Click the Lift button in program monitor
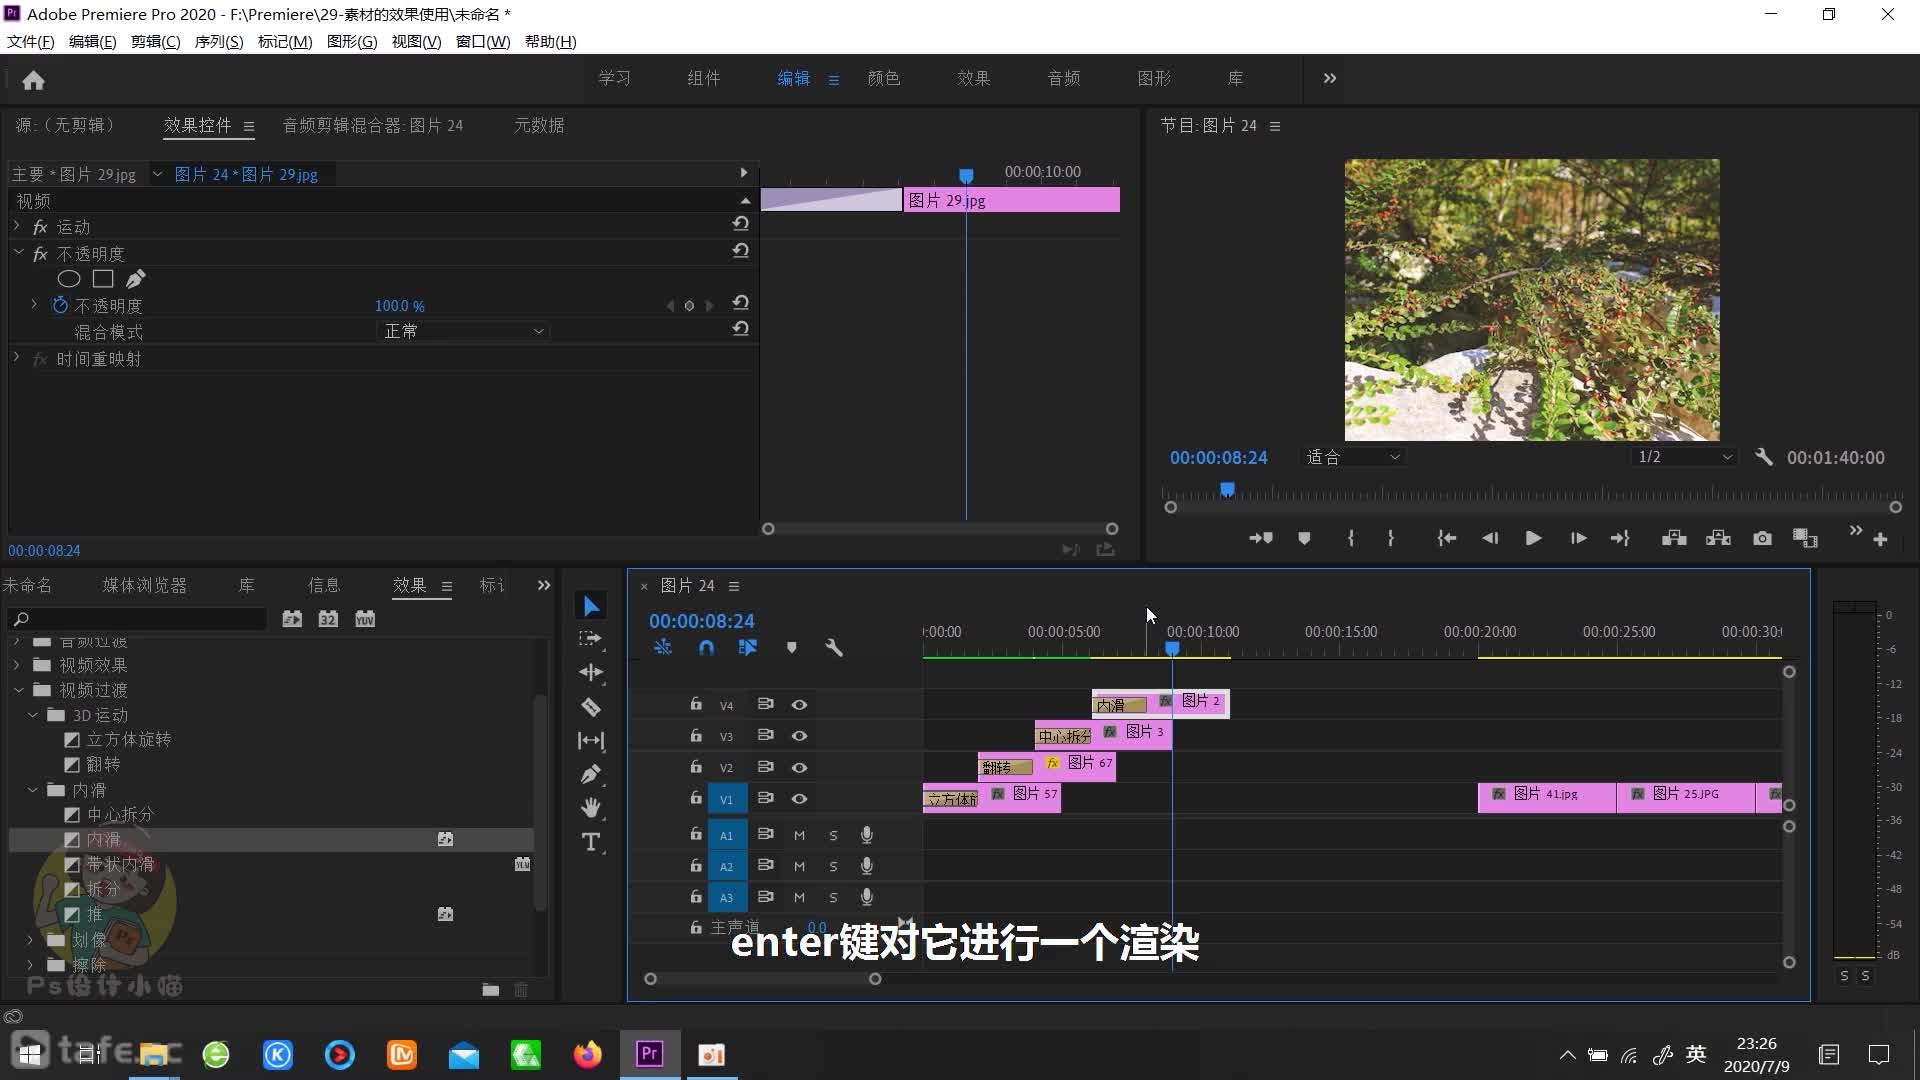 tap(1674, 538)
